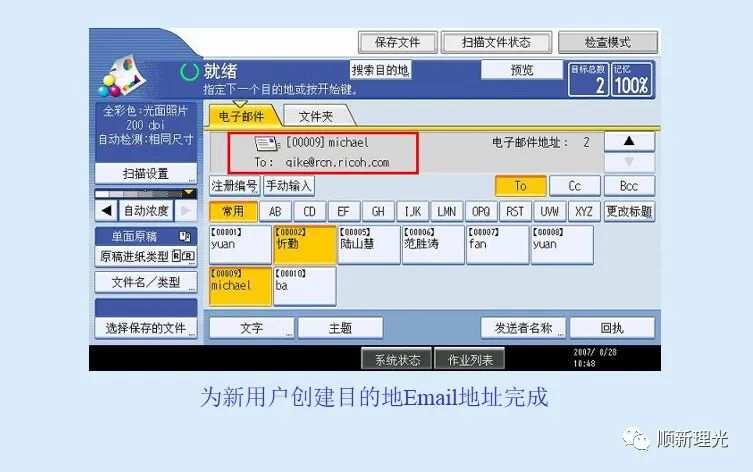This screenshot has height=472, width=753.
Task: Select the GH index tab
Action: point(378,211)
